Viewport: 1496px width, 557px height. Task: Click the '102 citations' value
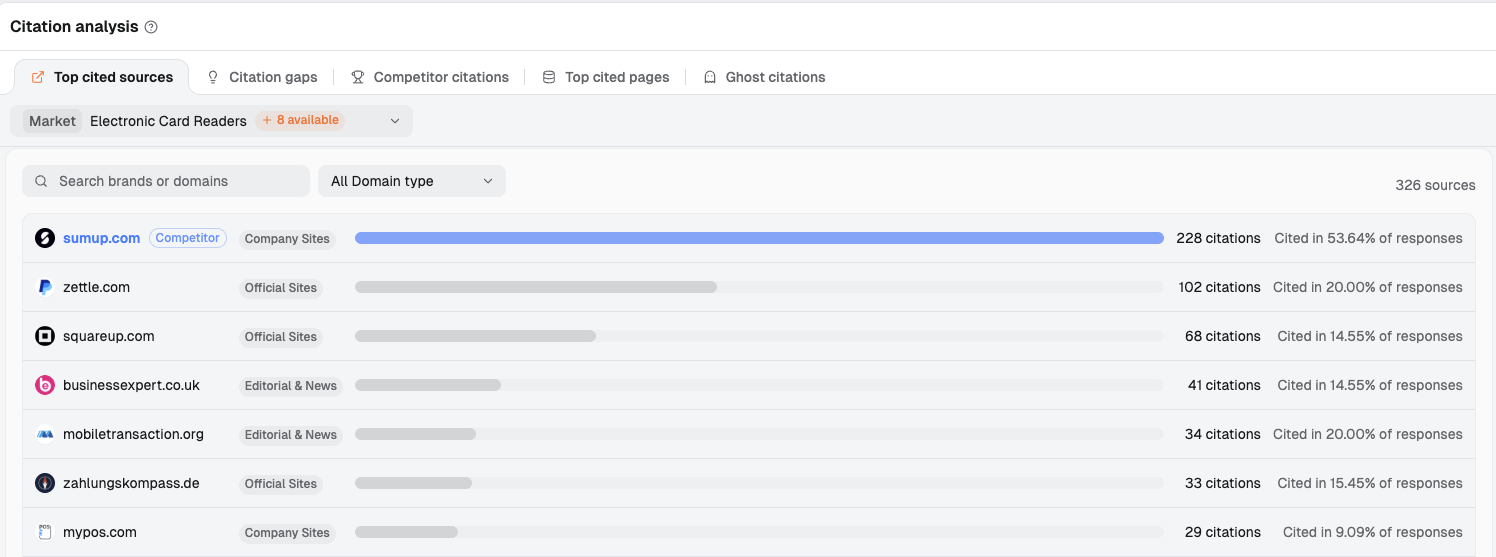(x=1219, y=287)
